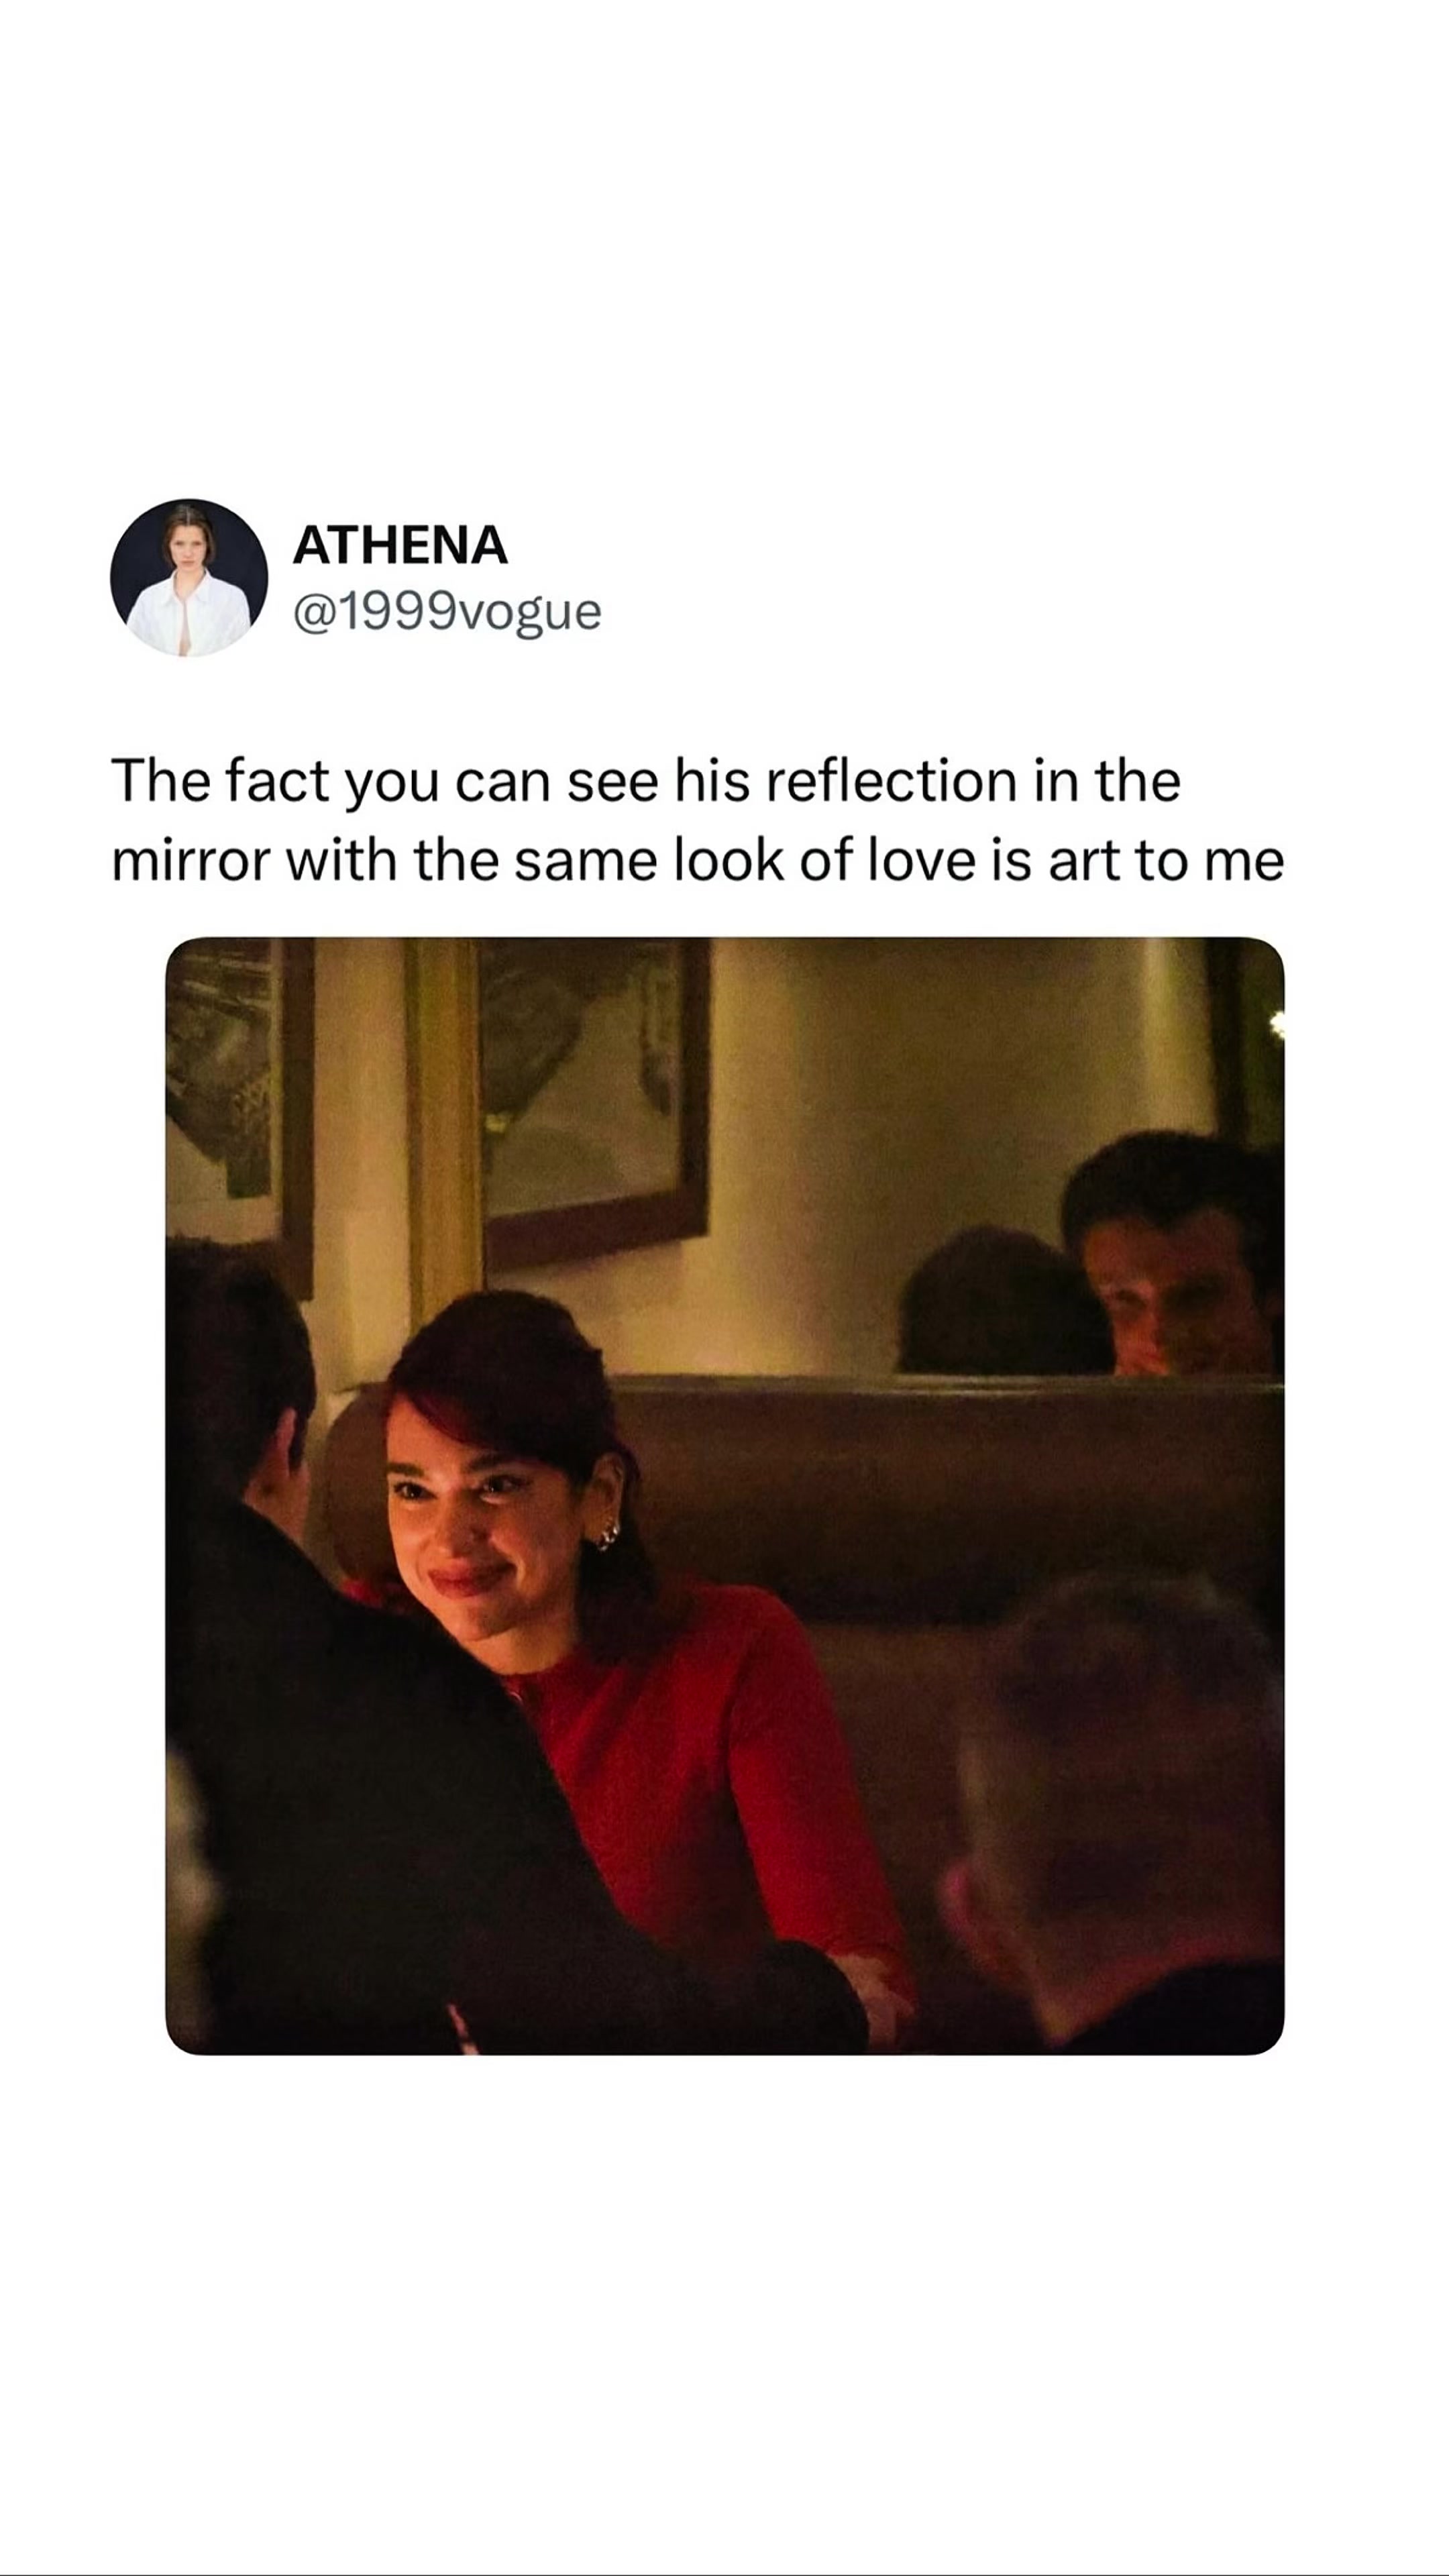Viewport: 1449px width, 2576px height.
Task: Select the tweet line starting "The fact you"
Action: 646,781
